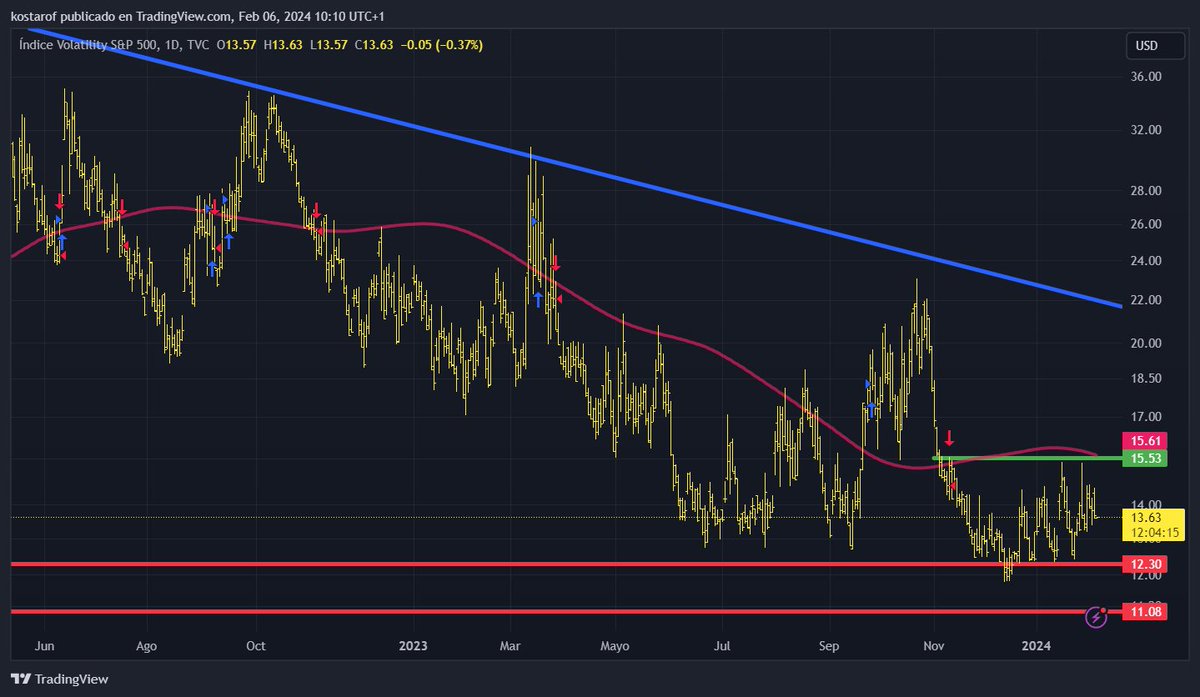
Task: Click the Ago date axis label
Action: coord(146,646)
